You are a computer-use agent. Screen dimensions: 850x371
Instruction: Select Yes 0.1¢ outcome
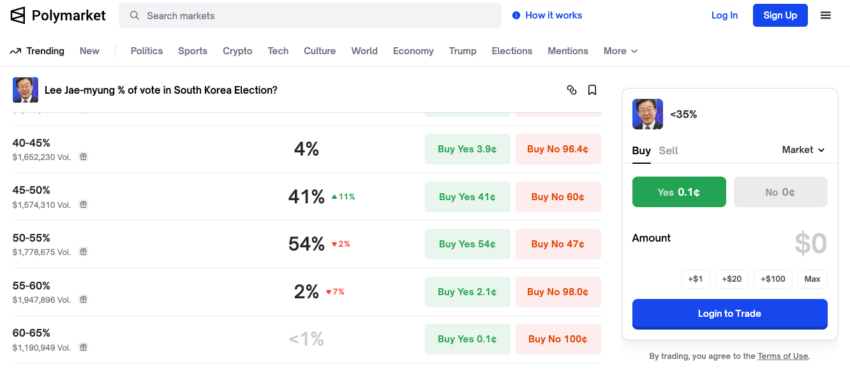click(x=679, y=192)
